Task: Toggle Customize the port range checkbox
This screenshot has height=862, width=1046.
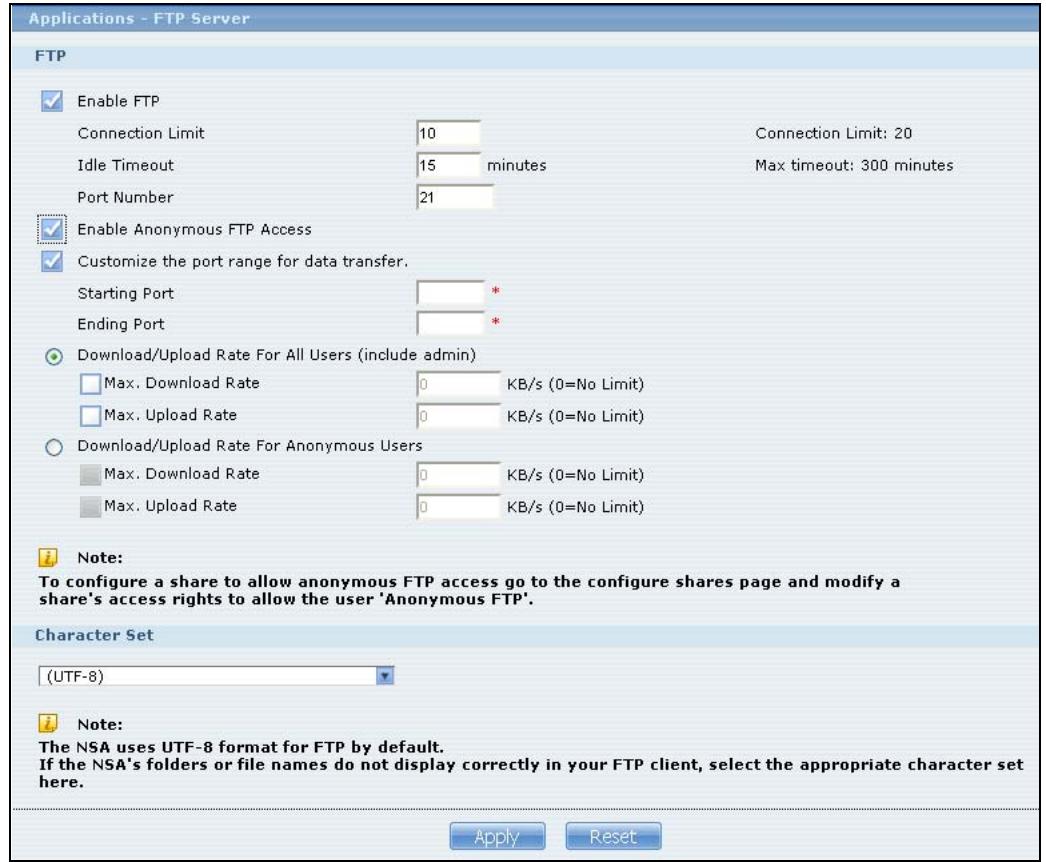Action: click(x=52, y=261)
